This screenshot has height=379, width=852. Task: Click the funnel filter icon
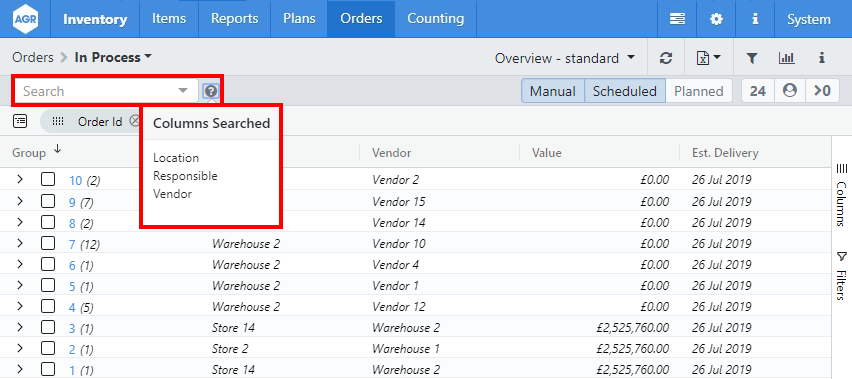(x=751, y=58)
